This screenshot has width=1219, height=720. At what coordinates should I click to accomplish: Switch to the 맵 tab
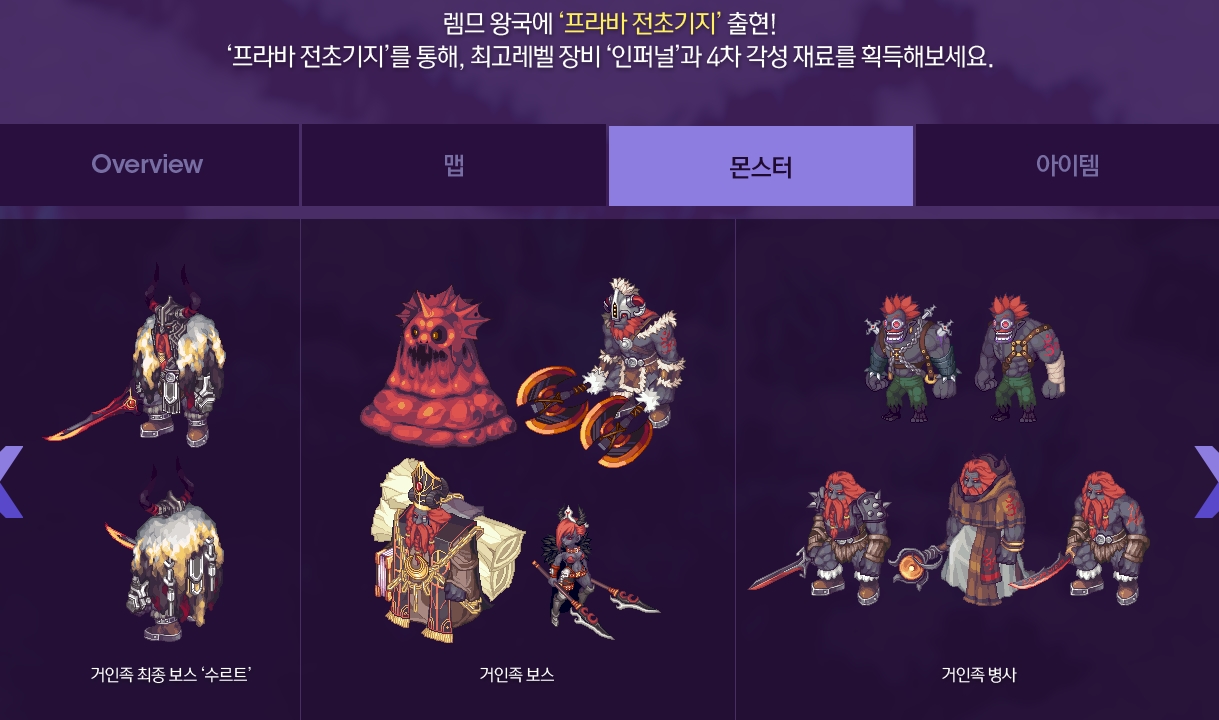pyautogui.click(x=454, y=165)
